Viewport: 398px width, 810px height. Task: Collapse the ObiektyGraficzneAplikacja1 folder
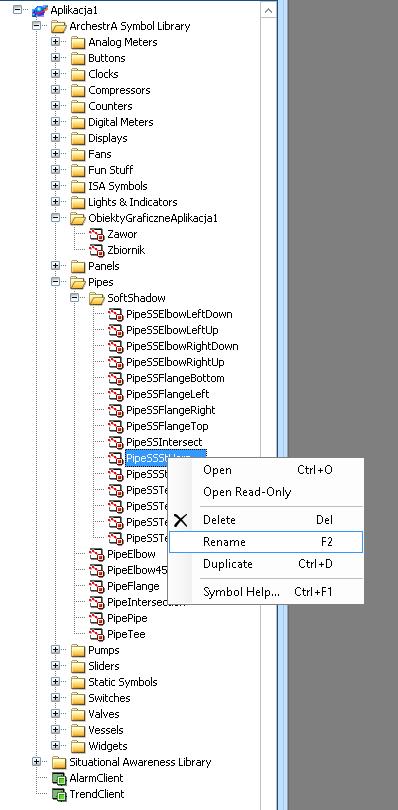[55, 218]
